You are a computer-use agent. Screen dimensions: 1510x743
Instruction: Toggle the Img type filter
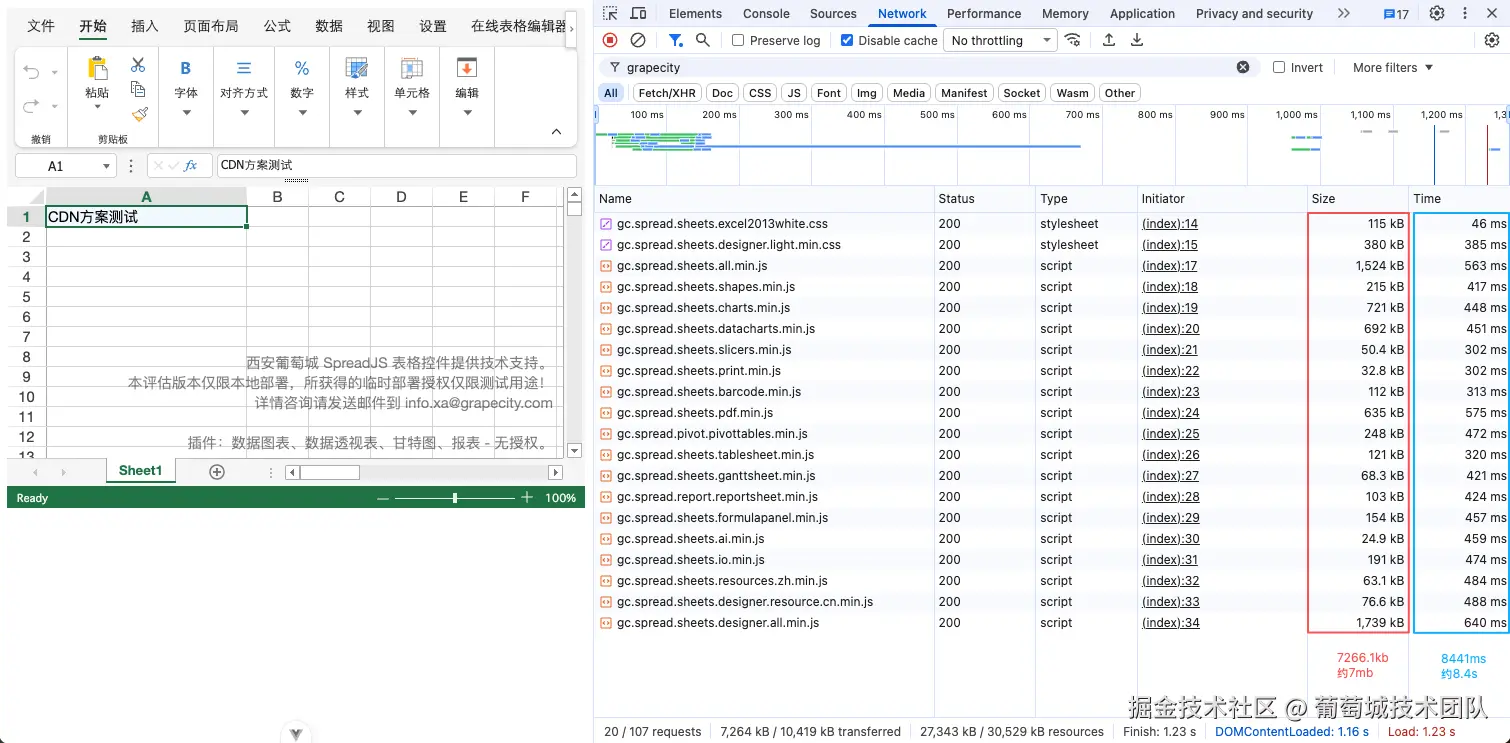867,93
